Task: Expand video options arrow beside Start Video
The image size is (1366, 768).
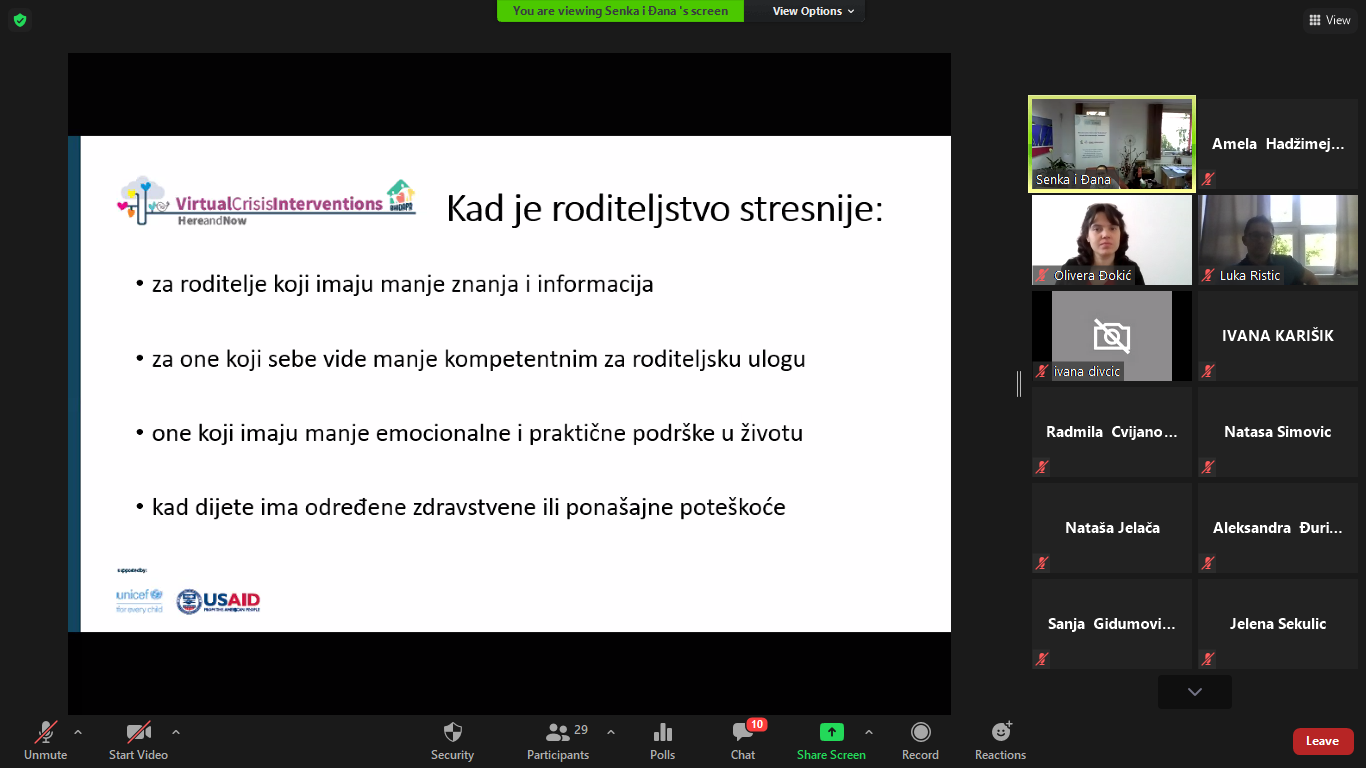Action: (x=176, y=732)
